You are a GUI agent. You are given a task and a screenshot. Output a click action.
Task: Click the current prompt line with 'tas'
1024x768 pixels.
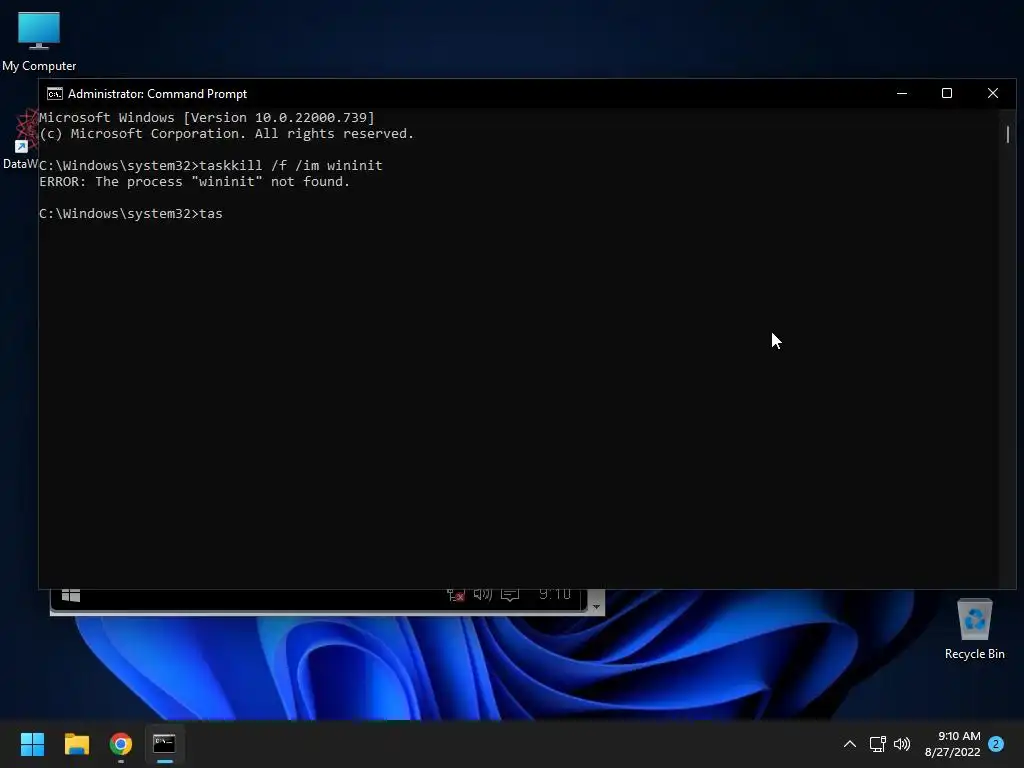(x=131, y=214)
